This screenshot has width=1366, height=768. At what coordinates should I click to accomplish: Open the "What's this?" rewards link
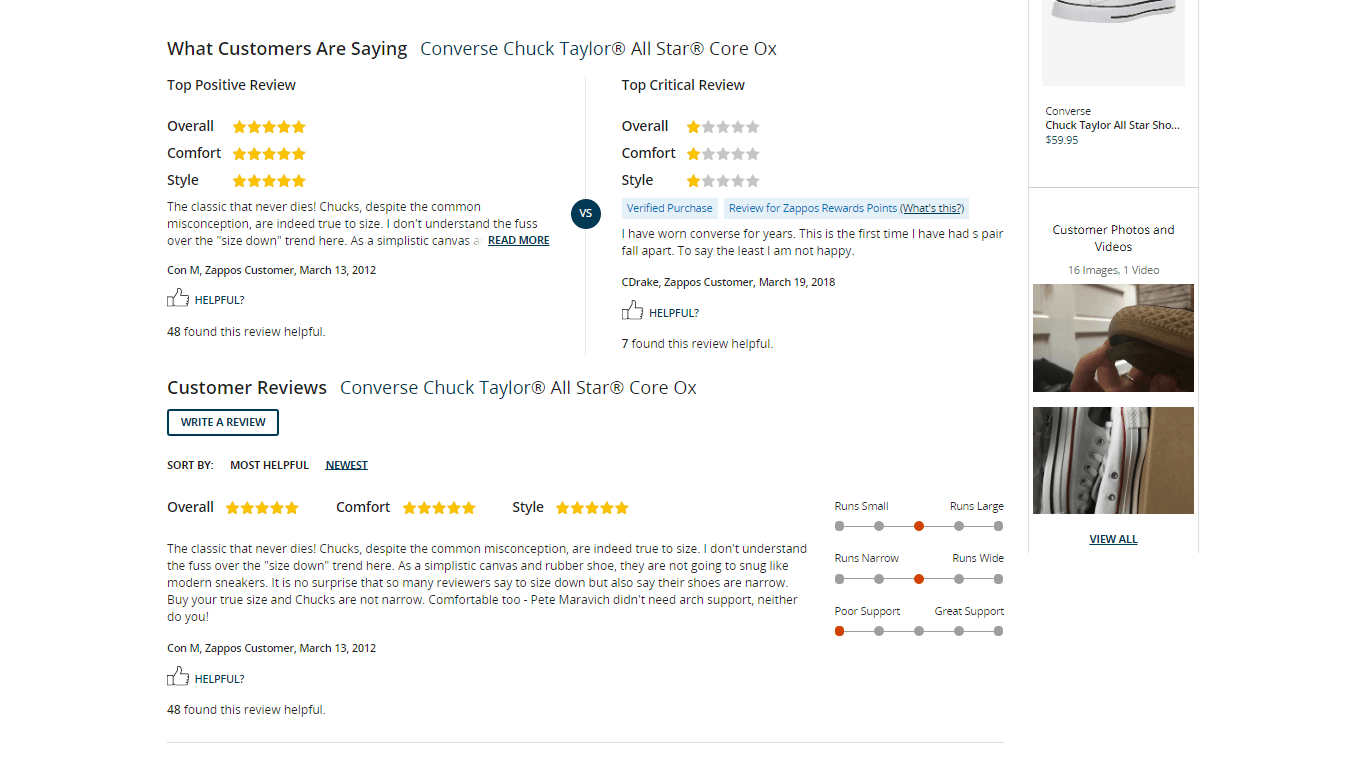pyautogui.click(x=932, y=209)
